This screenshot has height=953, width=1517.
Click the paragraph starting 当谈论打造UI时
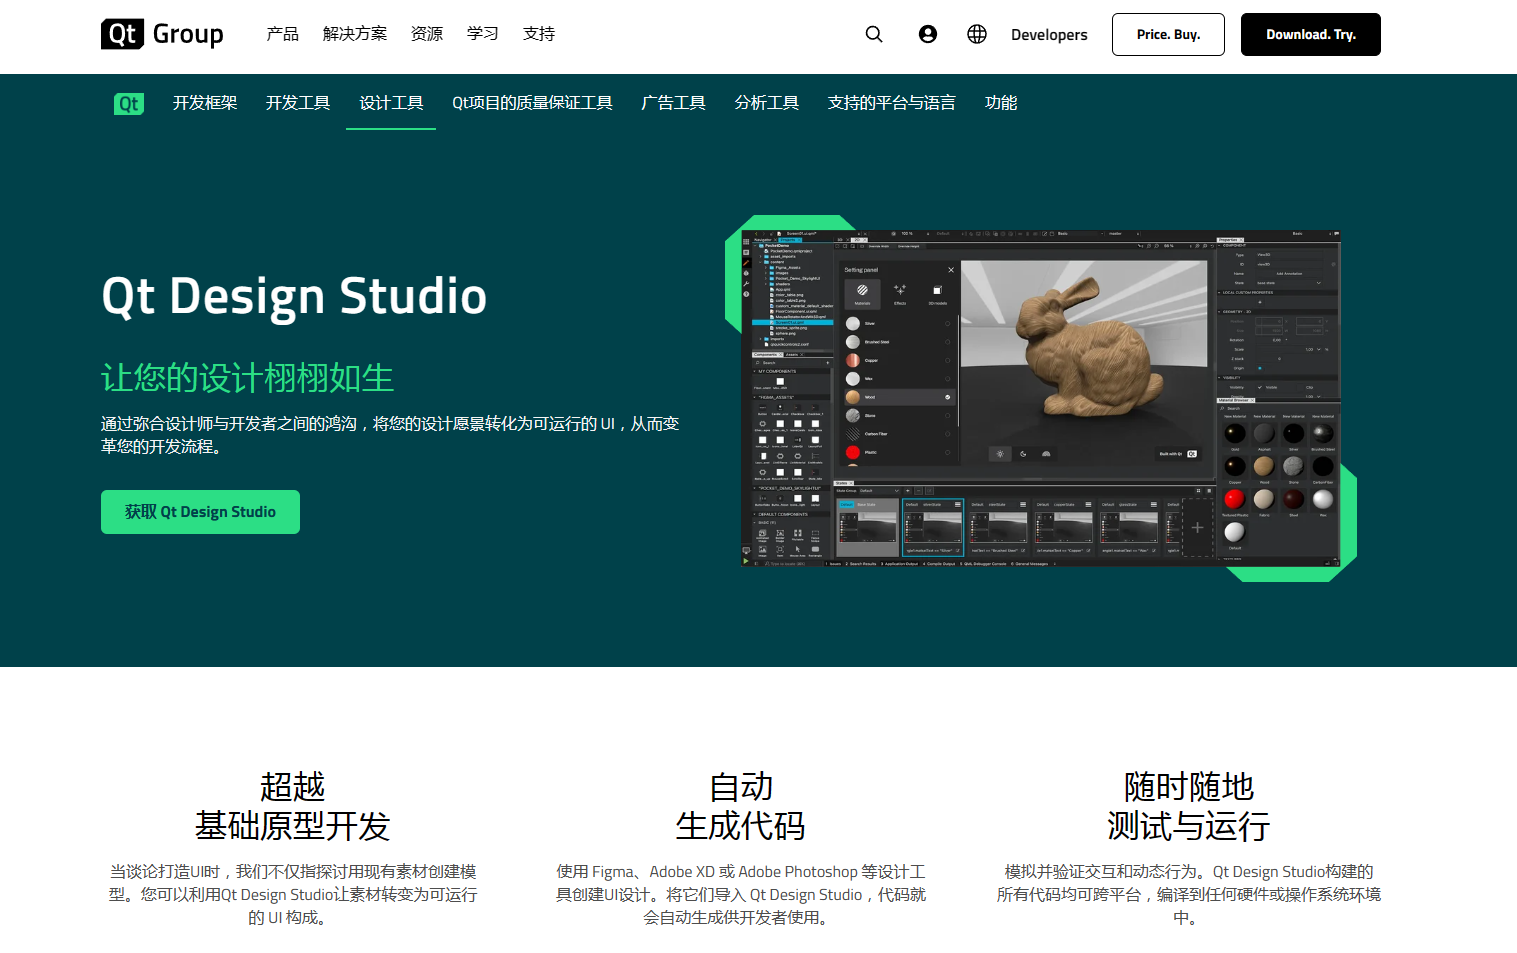(292, 895)
